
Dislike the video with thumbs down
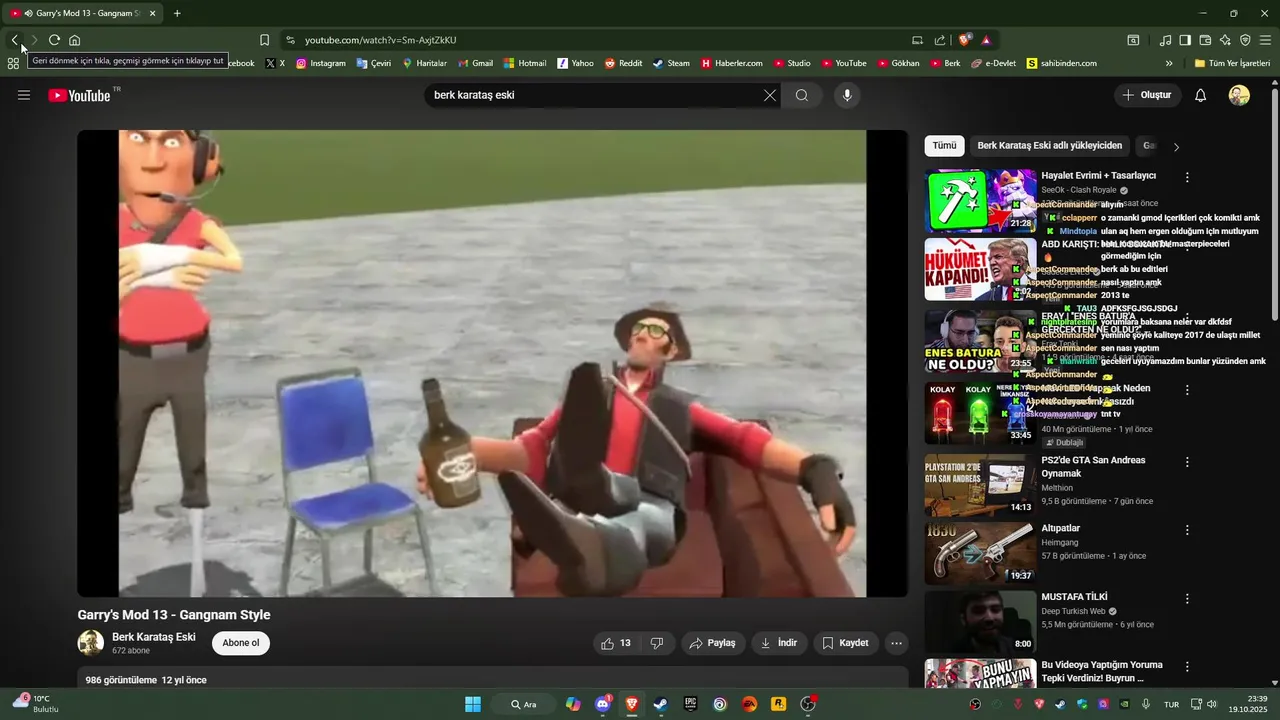(657, 643)
